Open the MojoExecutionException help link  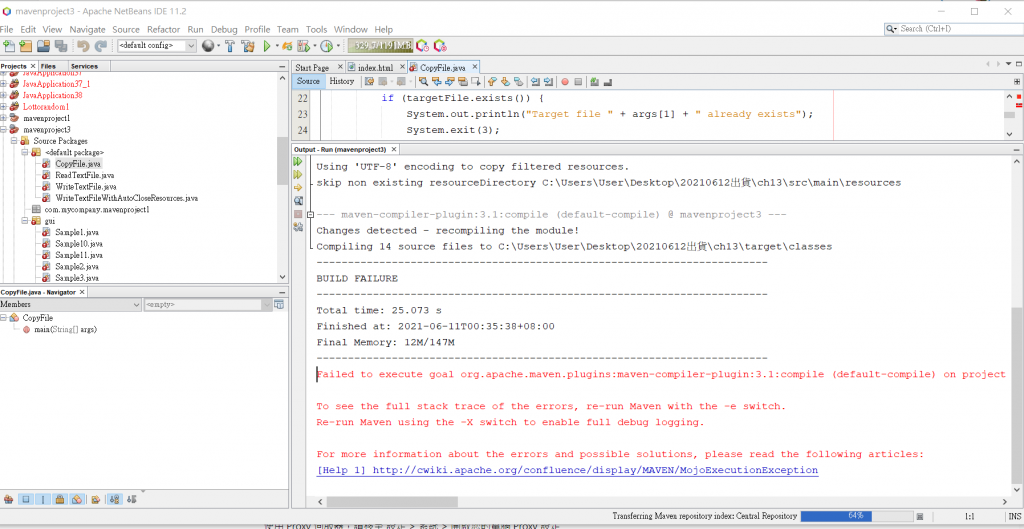[x=567, y=470]
